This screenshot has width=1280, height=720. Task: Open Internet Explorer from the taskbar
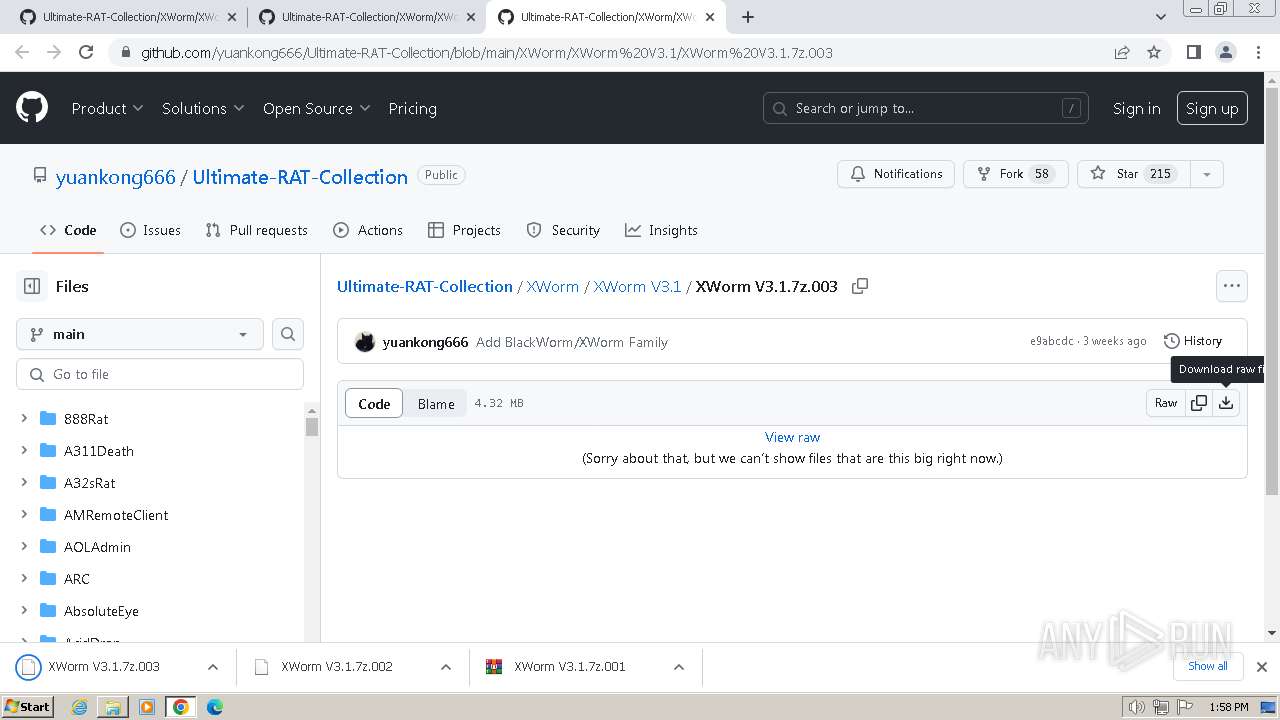point(79,707)
